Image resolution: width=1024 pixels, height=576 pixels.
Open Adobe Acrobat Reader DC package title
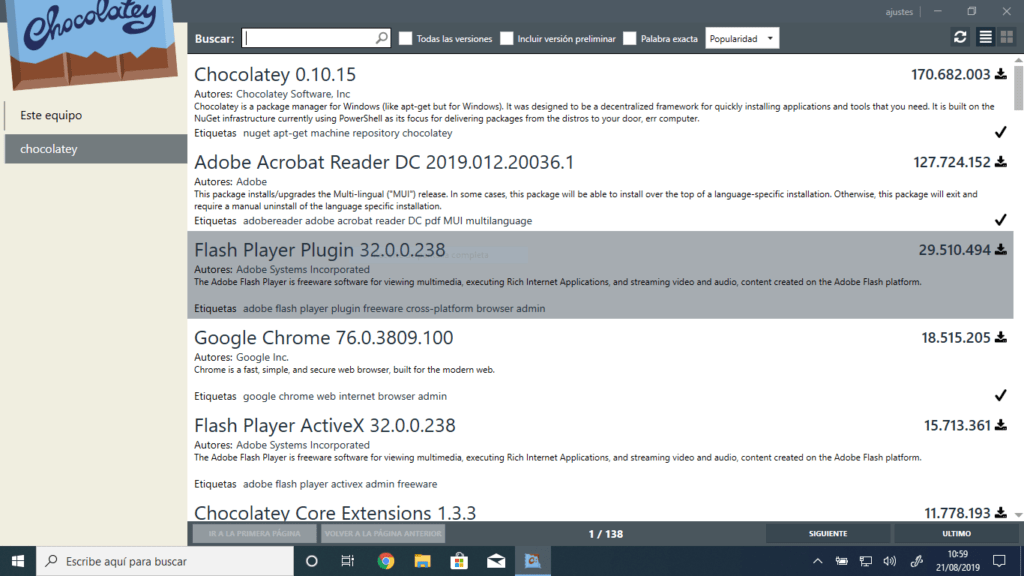(x=384, y=162)
